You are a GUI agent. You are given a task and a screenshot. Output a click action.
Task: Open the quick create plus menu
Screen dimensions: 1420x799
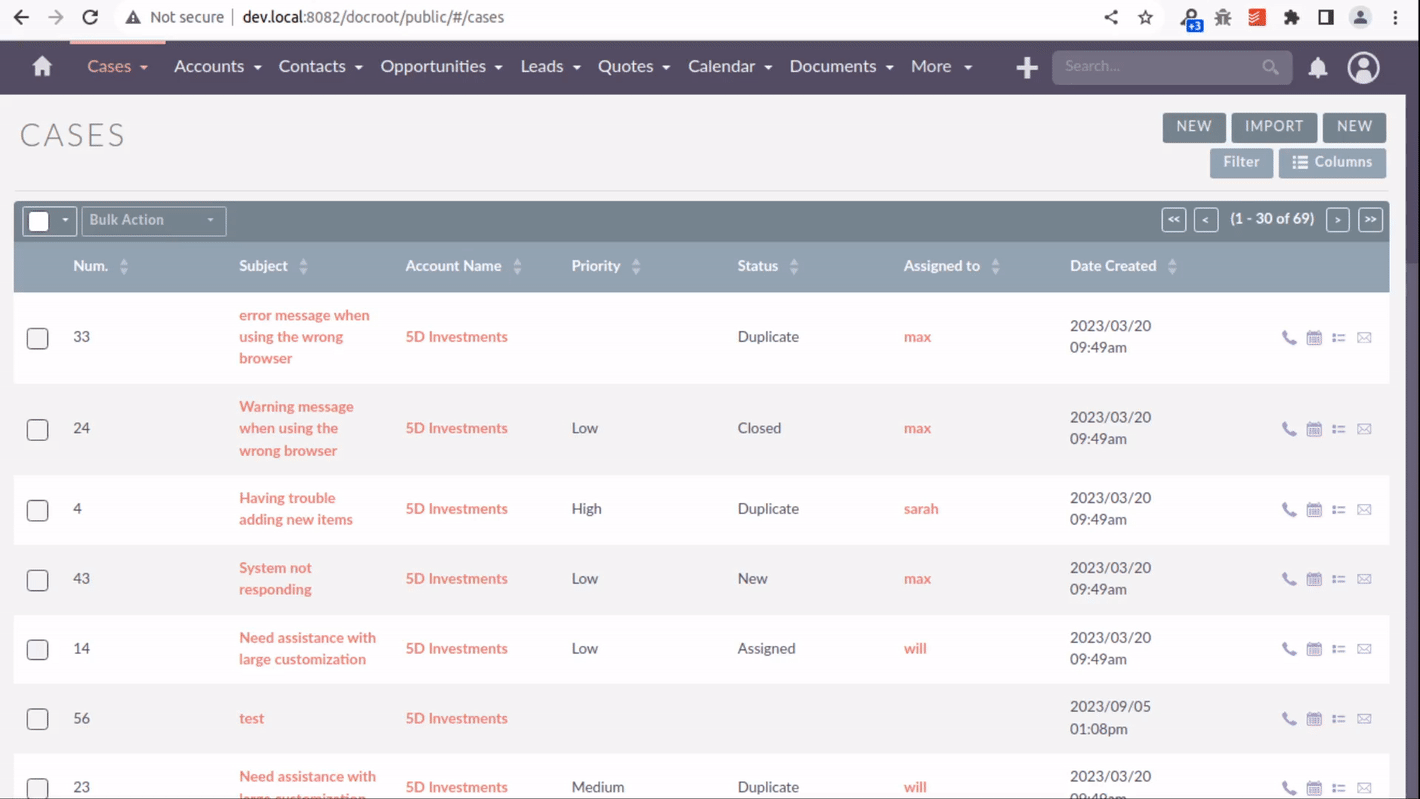tap(1026, 67)
